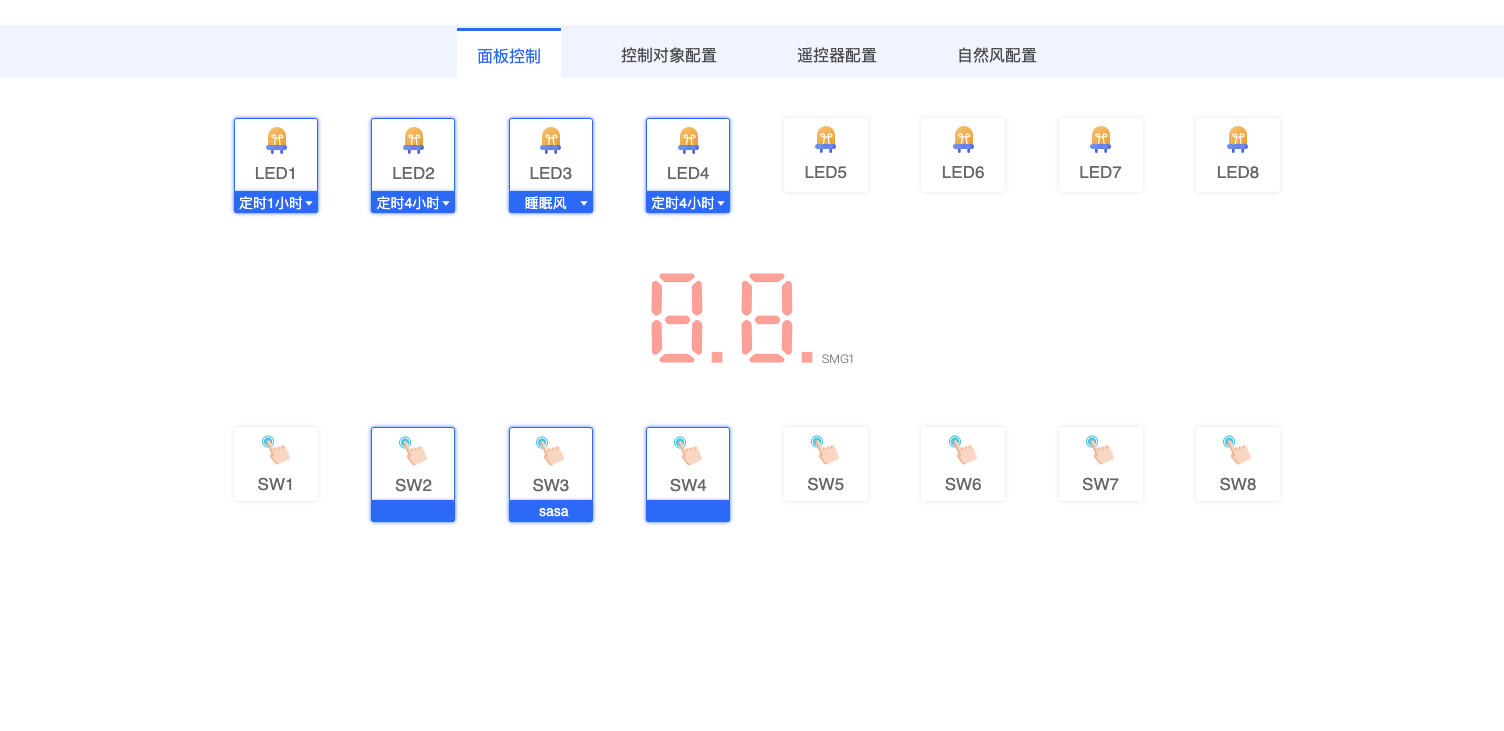
Task: Click the SW7 touch-switch icon
Action: [x=1101, y=450]
